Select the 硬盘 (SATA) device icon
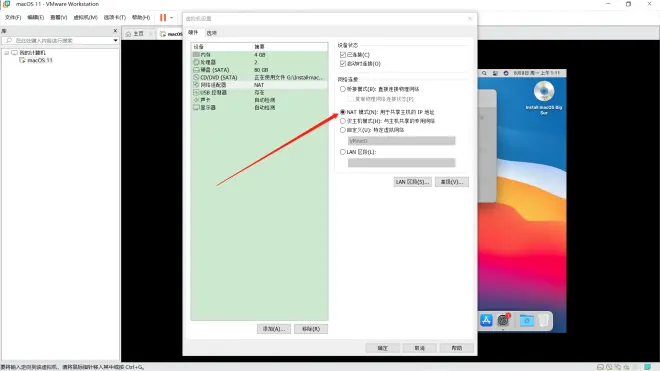This screenshot has width=660, height=371. [x=196, y=70]
